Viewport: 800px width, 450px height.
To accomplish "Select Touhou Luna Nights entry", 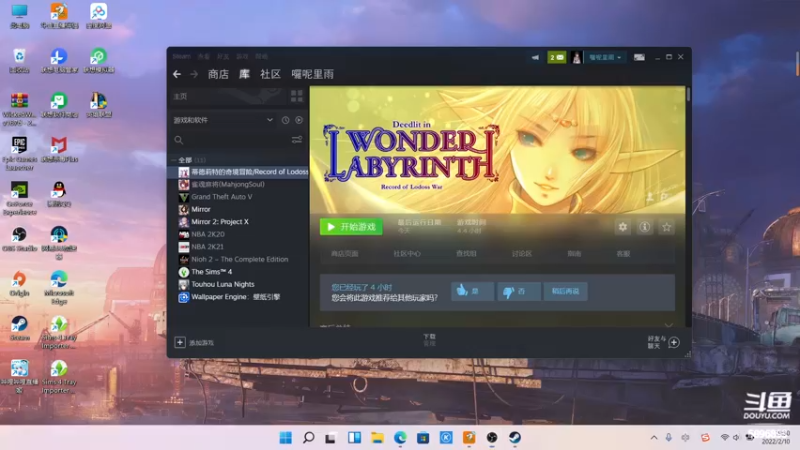I will 238,285.
